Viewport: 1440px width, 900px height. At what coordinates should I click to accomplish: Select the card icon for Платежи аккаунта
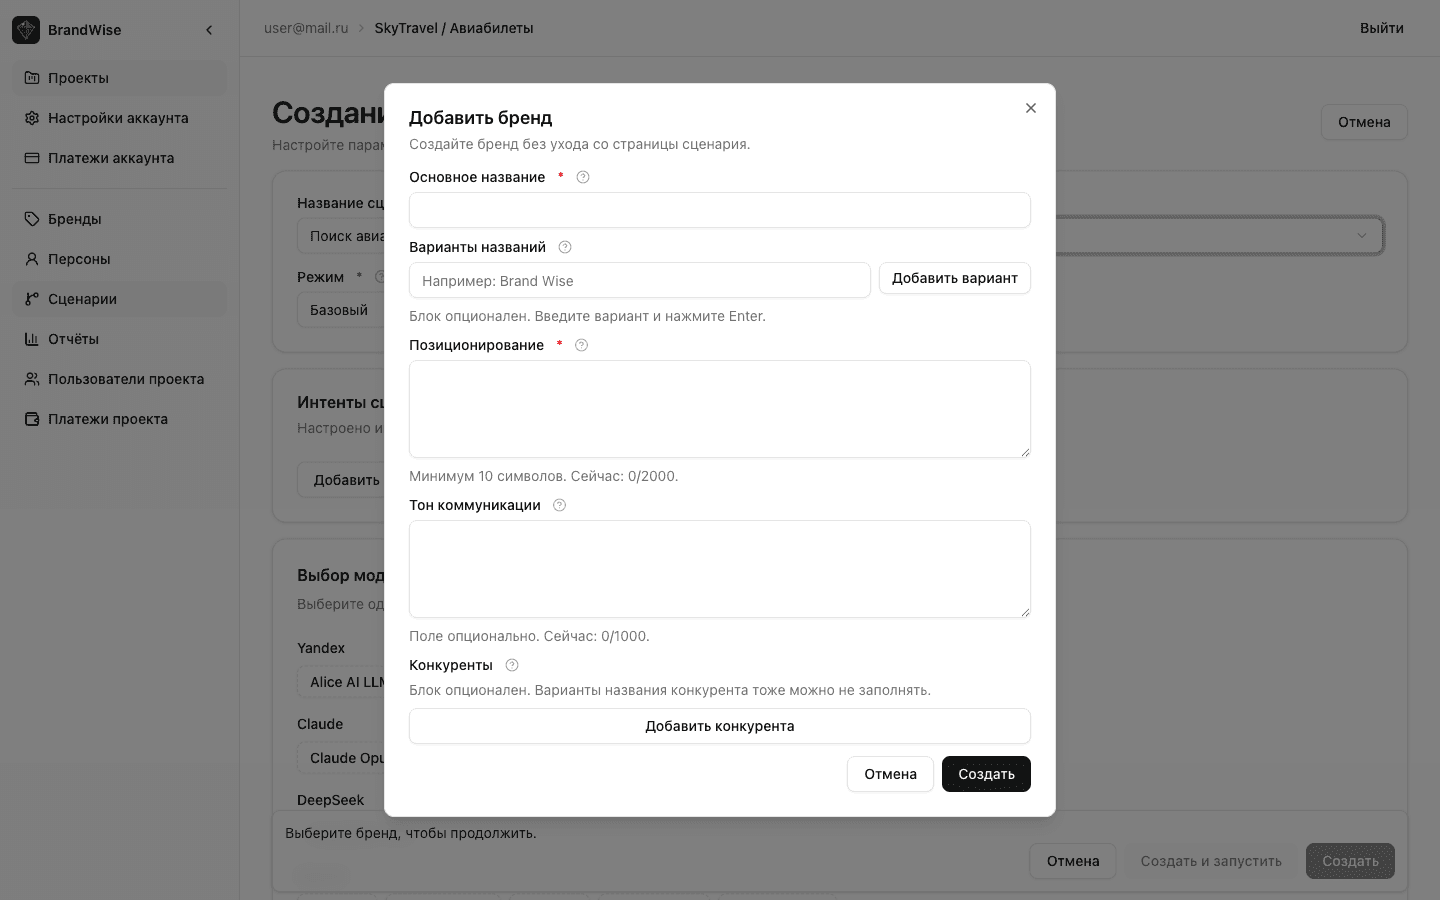pos(31,158)
